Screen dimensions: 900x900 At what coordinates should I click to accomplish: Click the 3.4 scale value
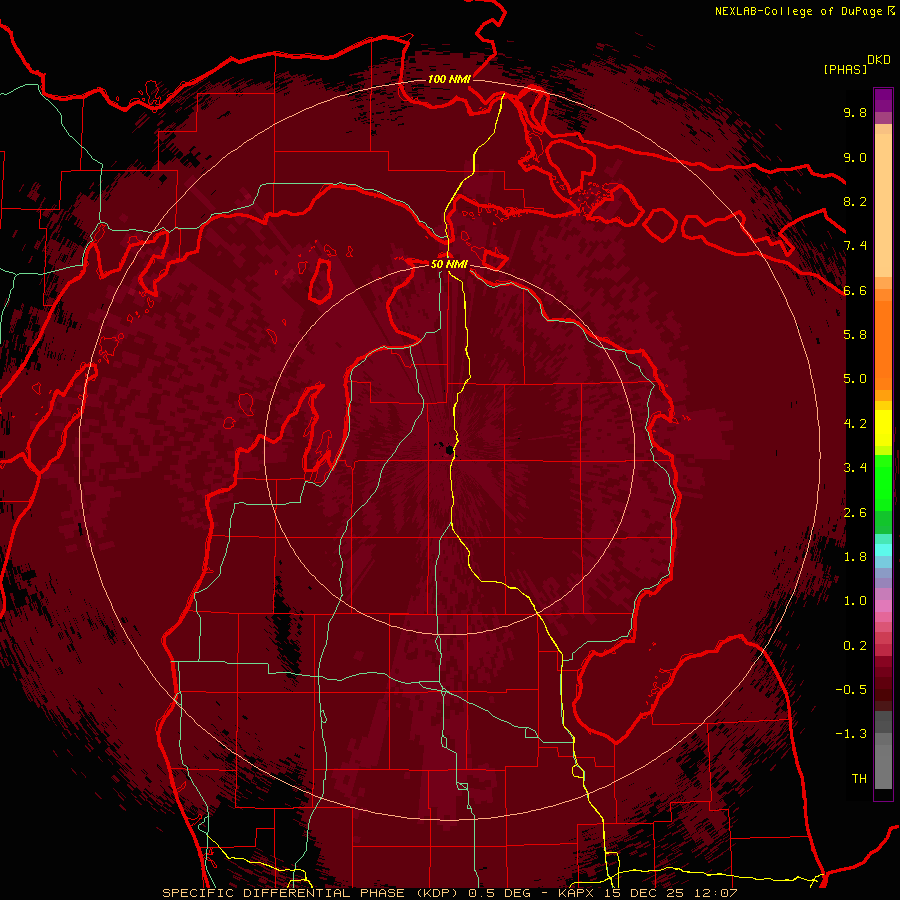point(855,468)
